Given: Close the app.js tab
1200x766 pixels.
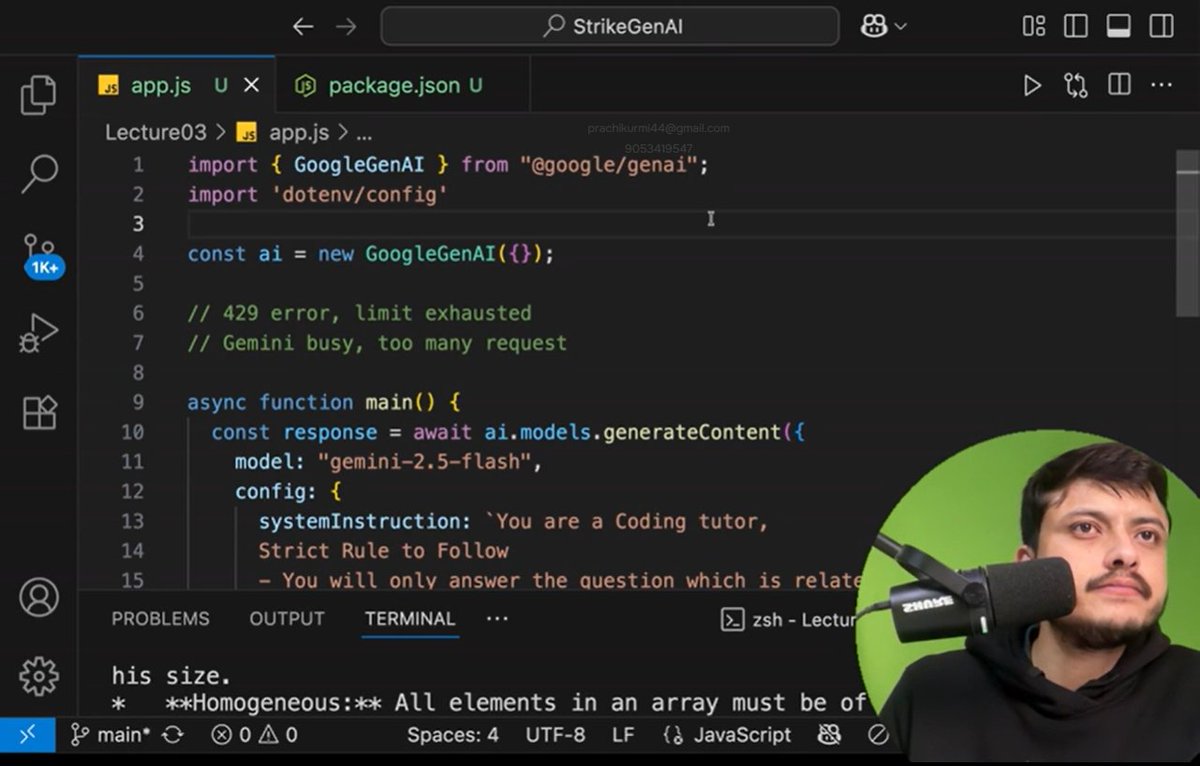Looking at the screenshot, I should tap(252, 86).
